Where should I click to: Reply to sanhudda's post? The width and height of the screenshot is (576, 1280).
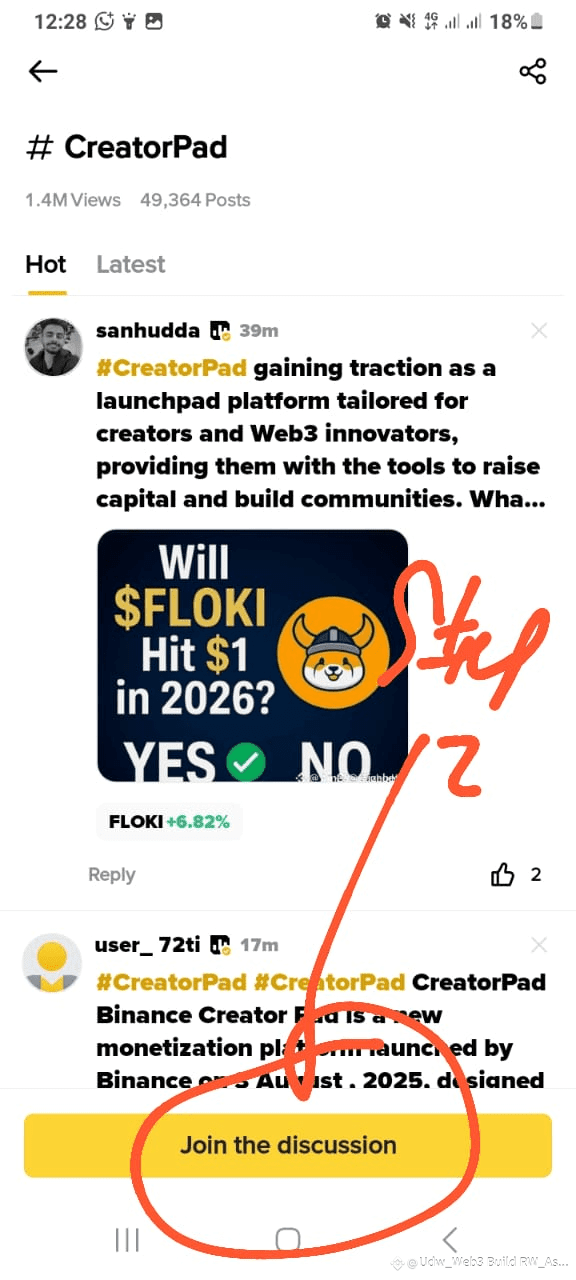coord(112,875)
